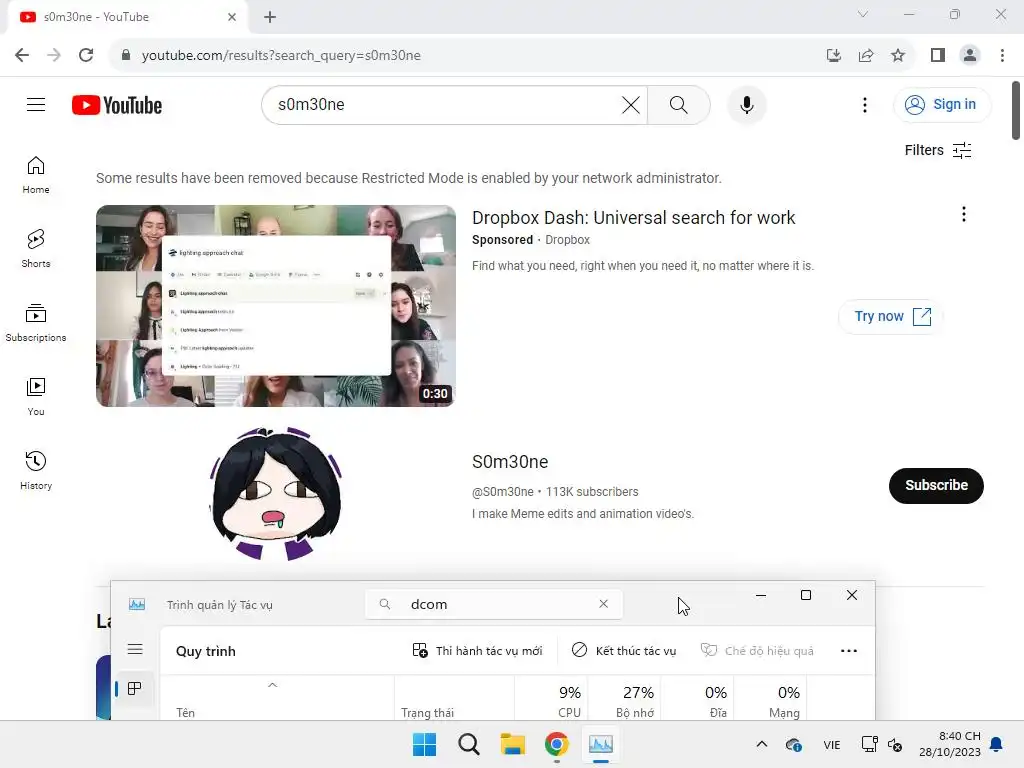Viewport: 1024px width, 768px height.
Task: Click Chrome icon in taskbar
Action: point(556,744)
